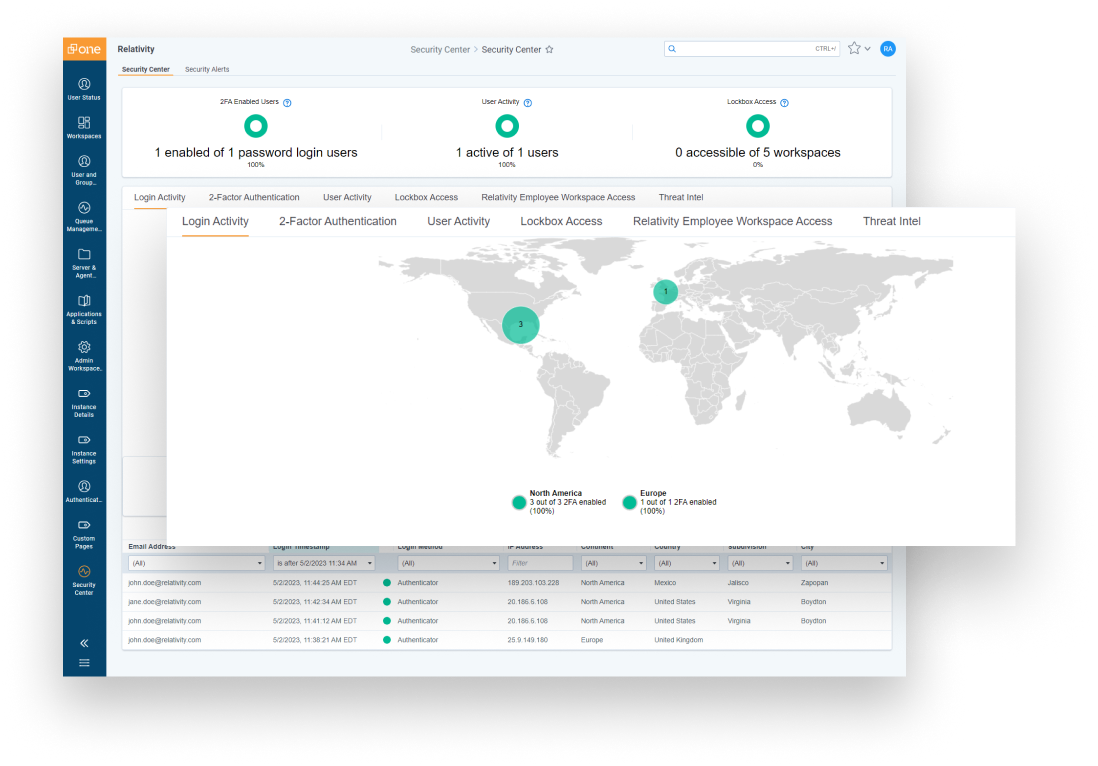Open User Status in the sidebar
Image resolution: width=1098 pixels, height=766 pixels.
[x=84, y=89]
